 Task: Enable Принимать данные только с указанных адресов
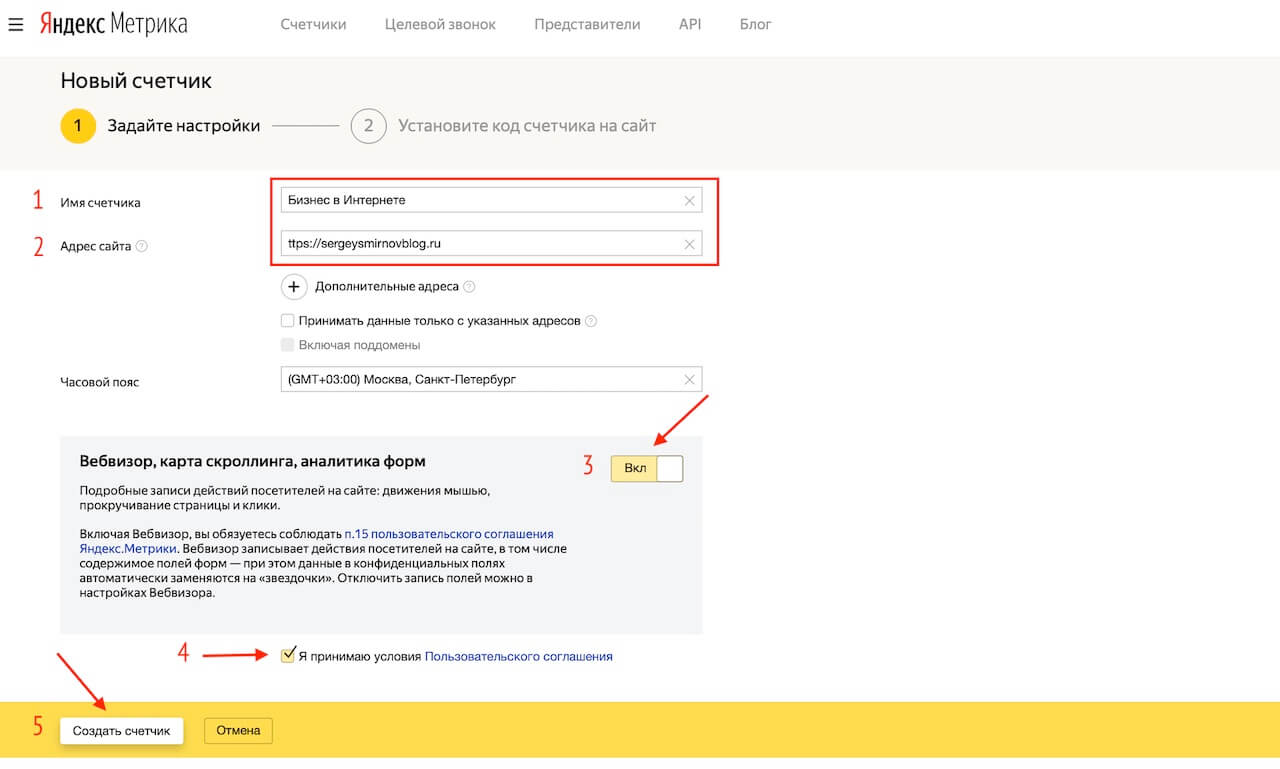click(288, 321)
